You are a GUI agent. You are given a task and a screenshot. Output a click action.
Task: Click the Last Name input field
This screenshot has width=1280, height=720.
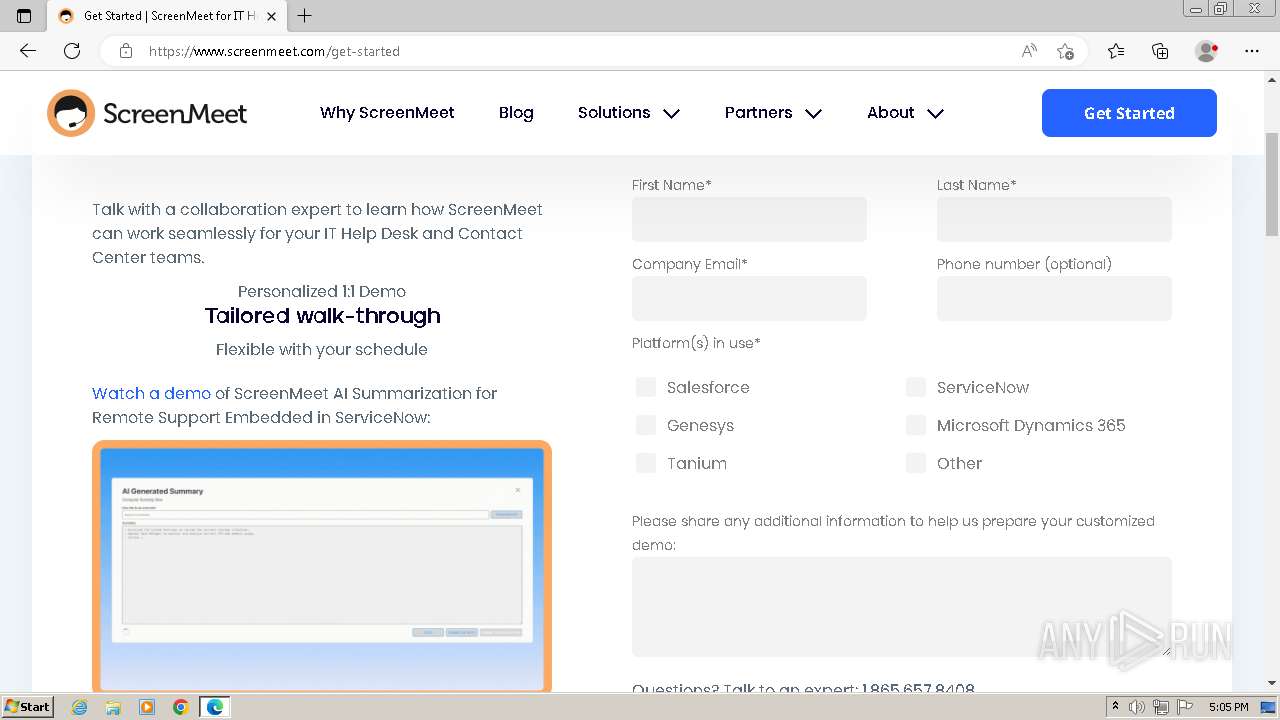tap(1054, 219)
